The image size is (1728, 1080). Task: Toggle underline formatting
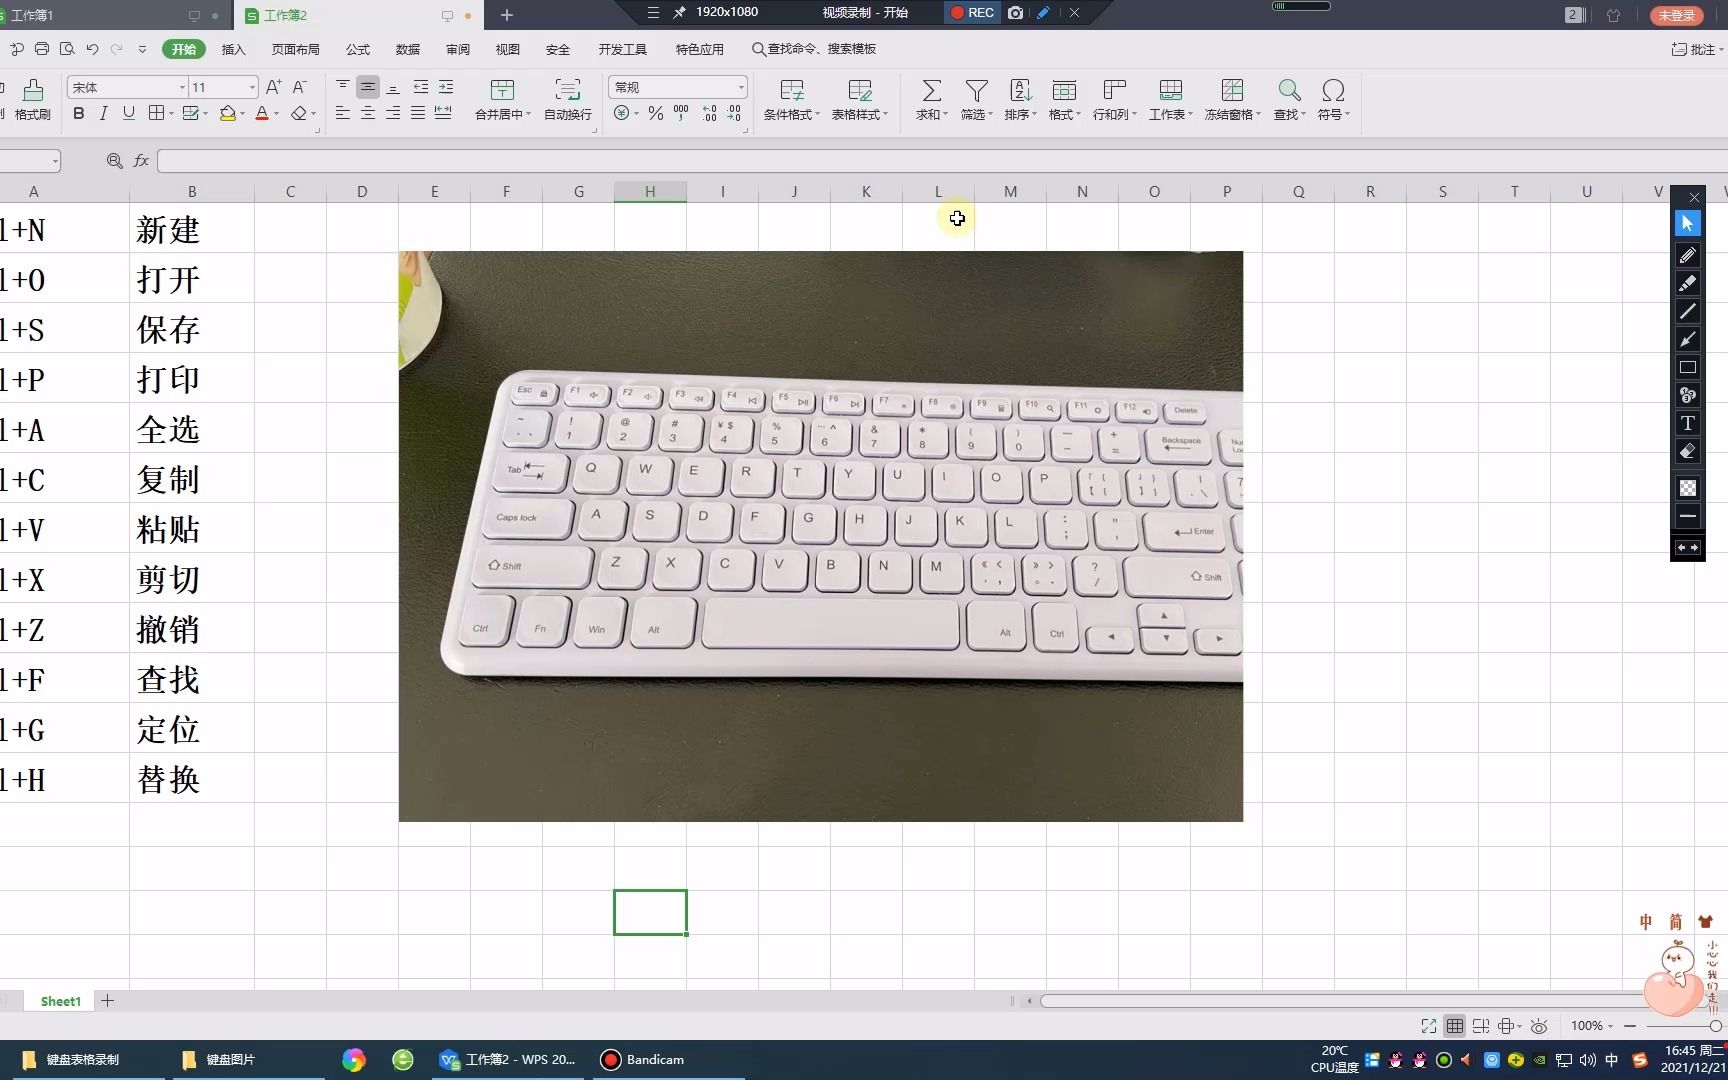coord(128,113)
